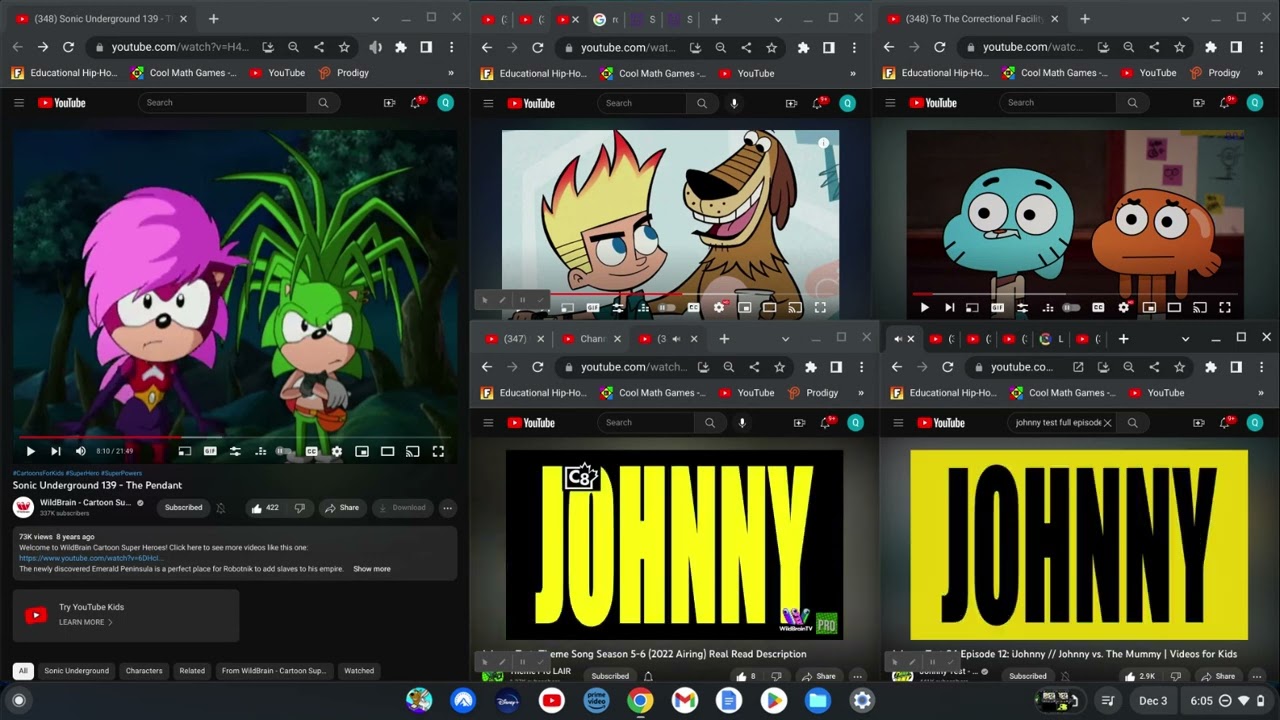Open Chrome menu in bottom-middle Johnny window
Screen dimensions: 1280x720
(x=861, y=367)
